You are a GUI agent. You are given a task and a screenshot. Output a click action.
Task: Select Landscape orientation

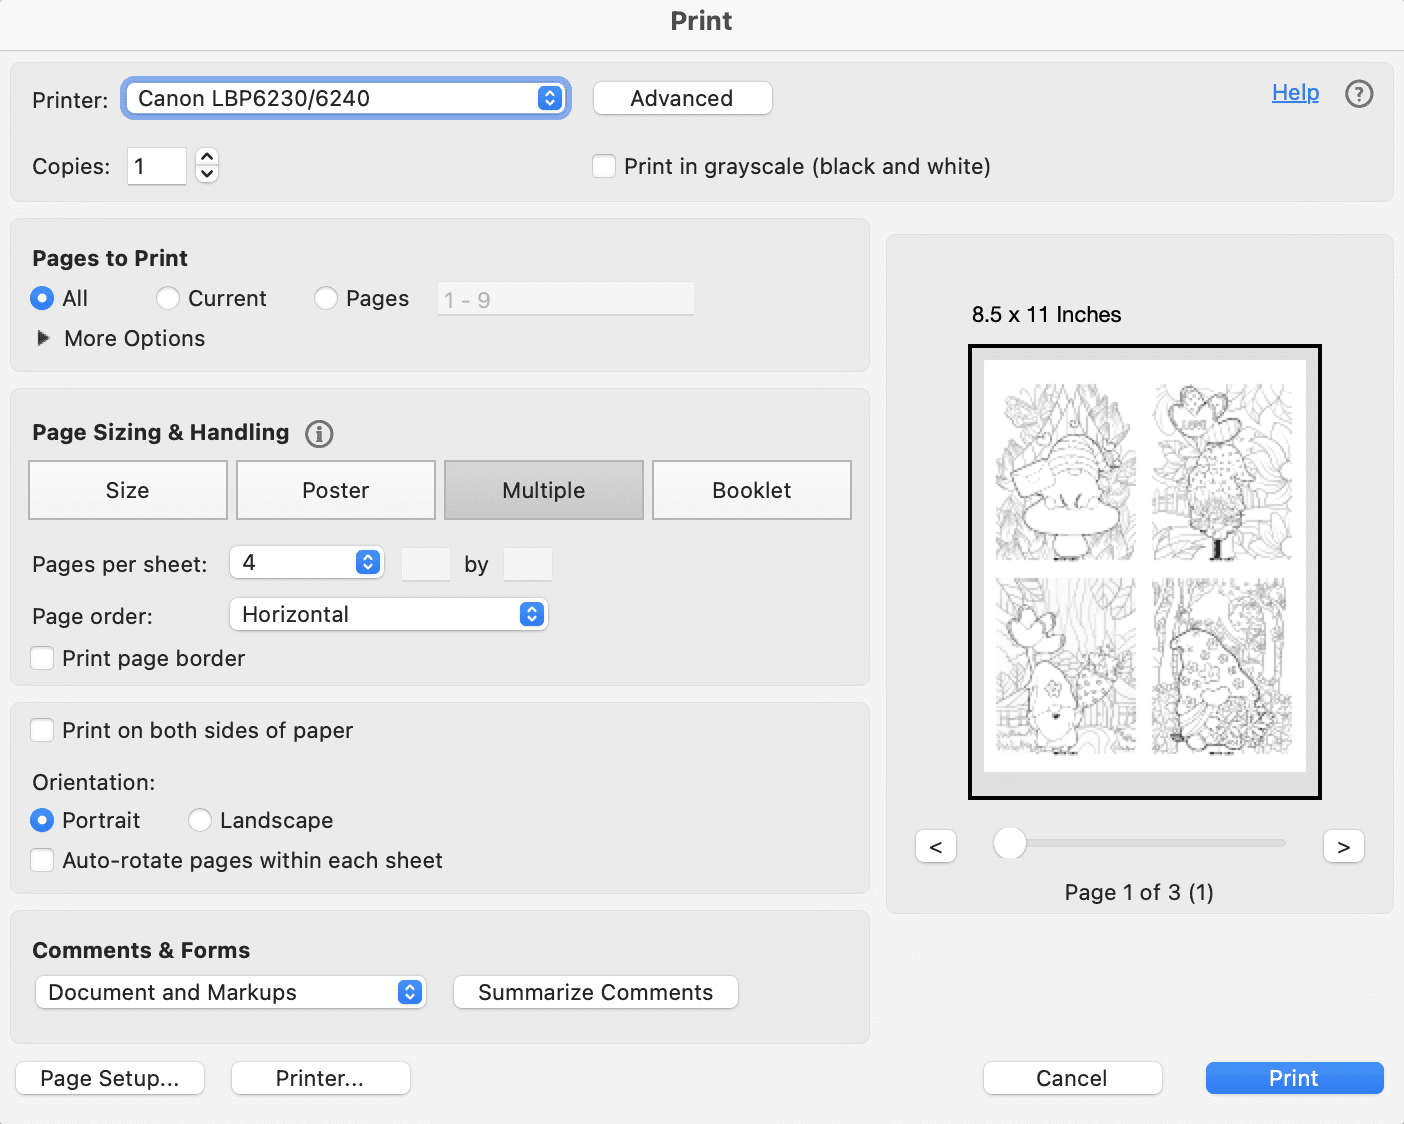click(199, 820)
